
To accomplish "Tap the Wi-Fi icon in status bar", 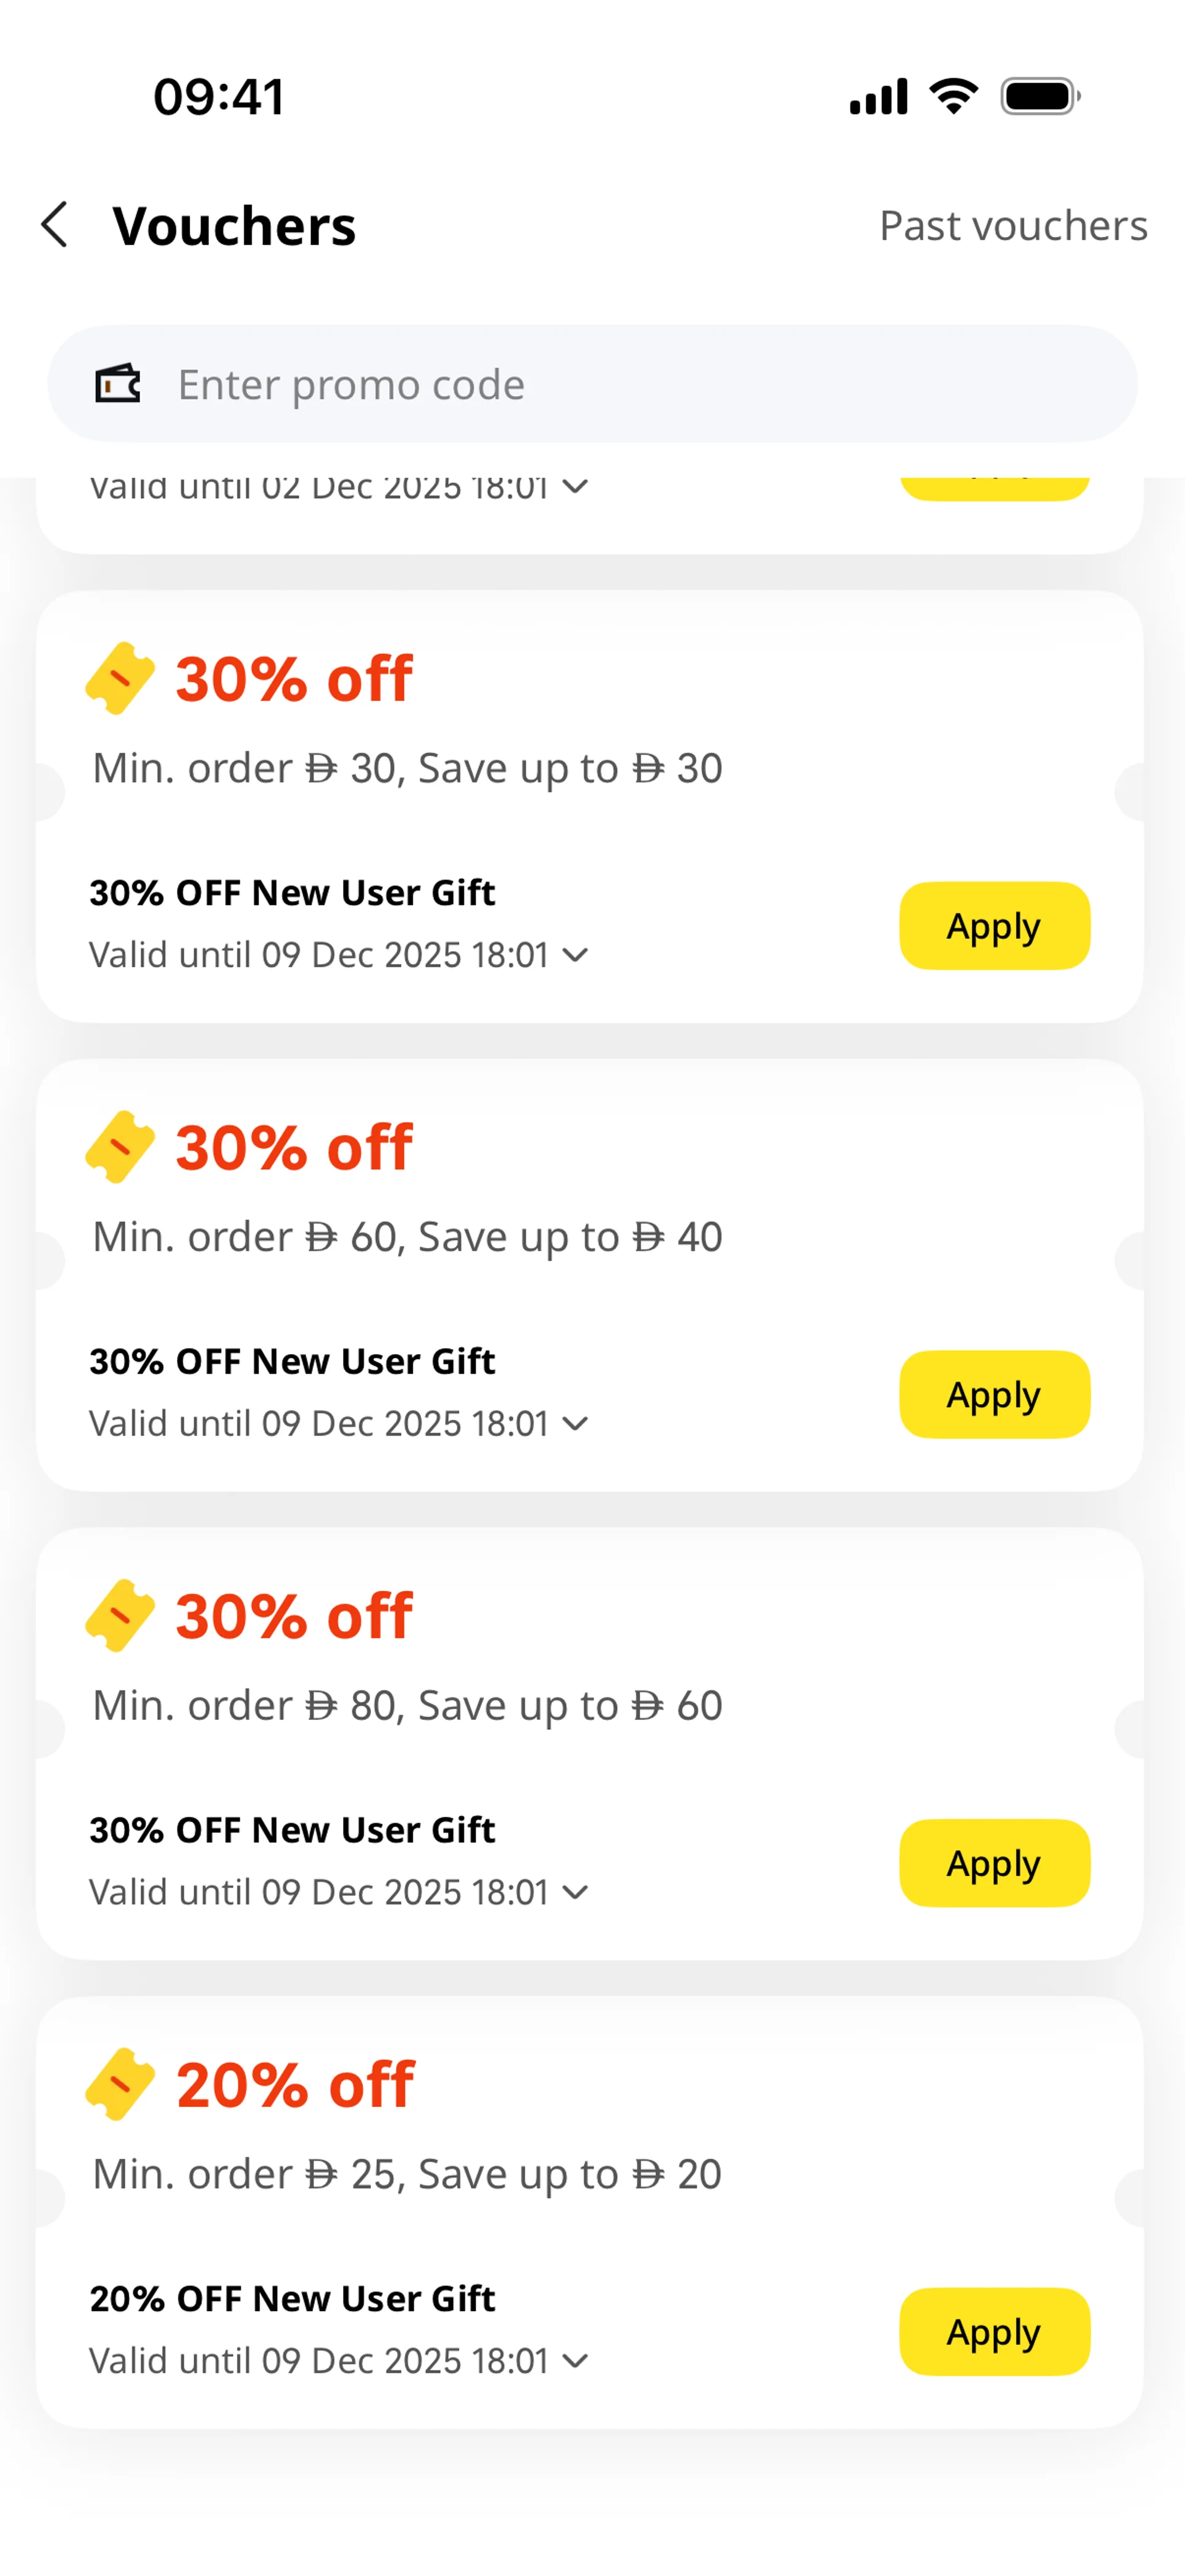I will click(953, 97).
